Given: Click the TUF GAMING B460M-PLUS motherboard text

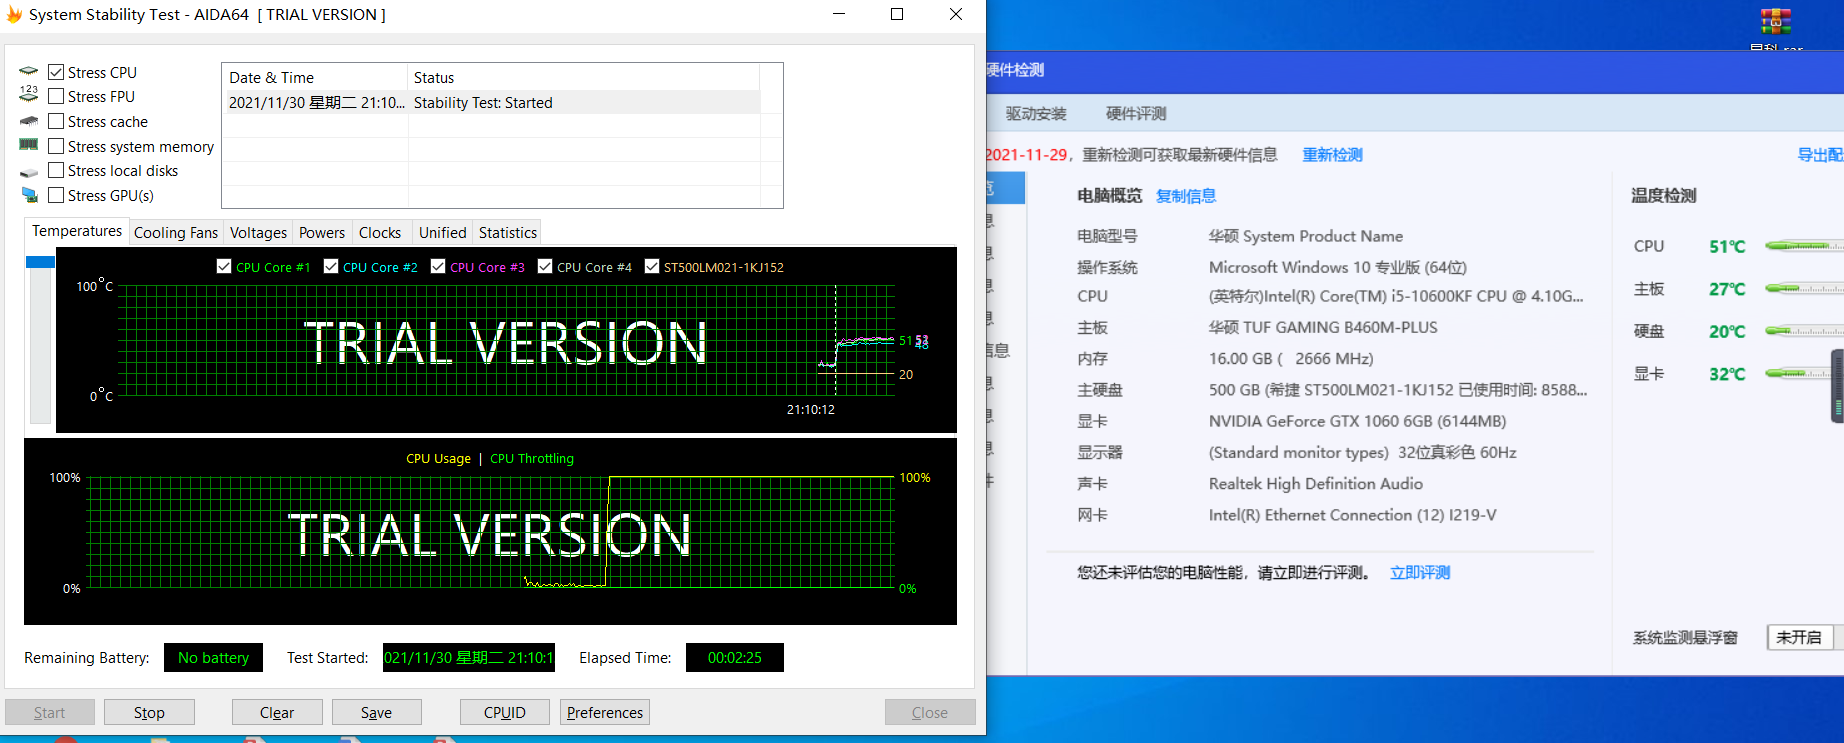Looking at the screenshot, I should click(x=1323, y=328).
